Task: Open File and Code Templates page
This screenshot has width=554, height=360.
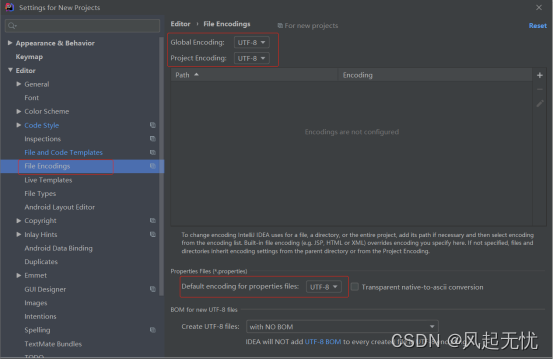Action: click(64, 153)
